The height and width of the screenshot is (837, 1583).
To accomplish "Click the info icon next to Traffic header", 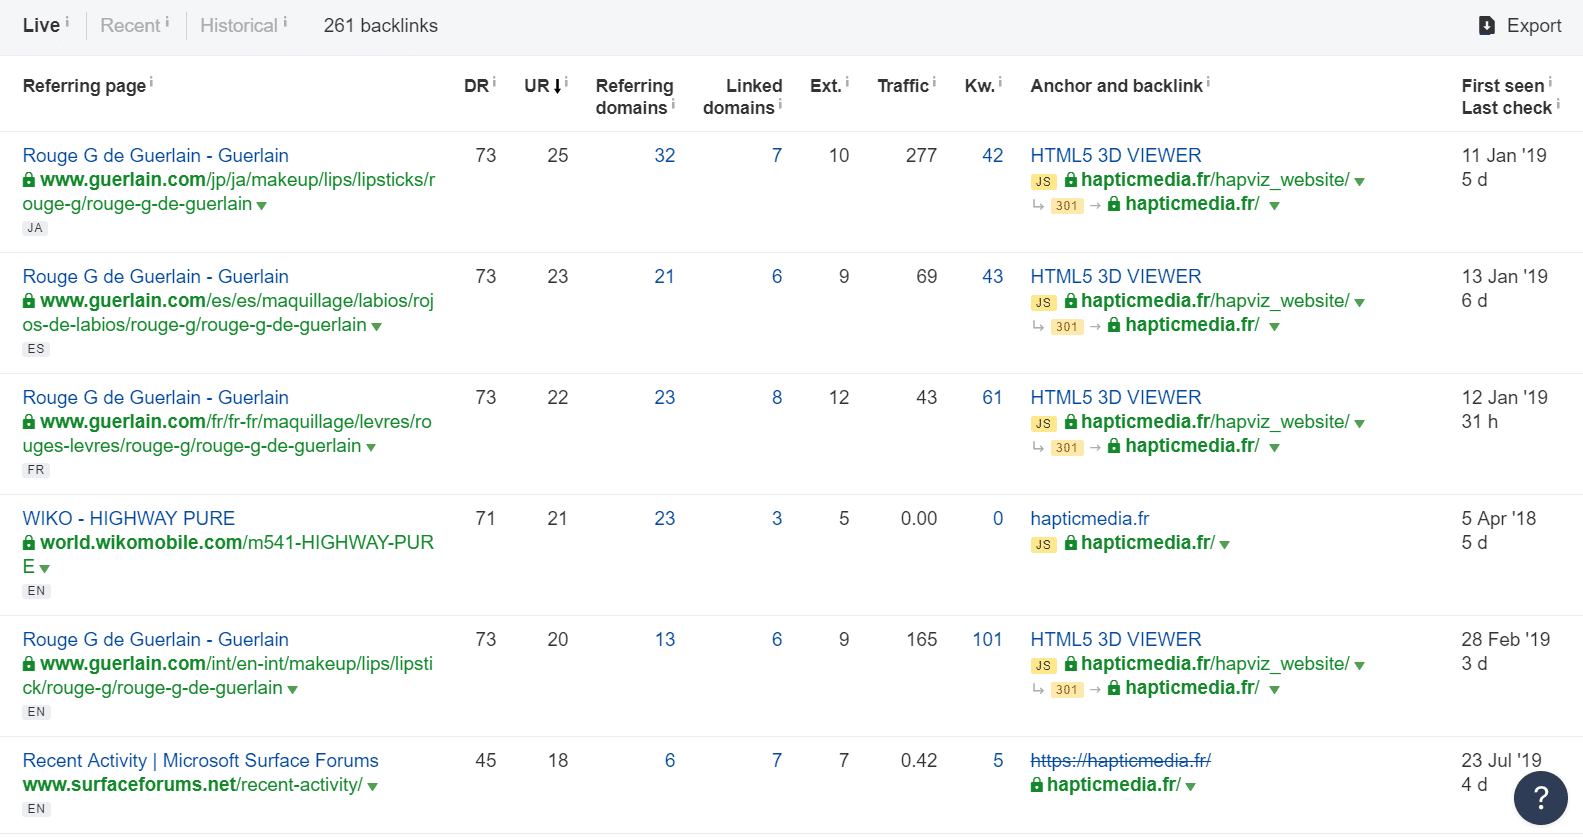I will coord(934,82).
